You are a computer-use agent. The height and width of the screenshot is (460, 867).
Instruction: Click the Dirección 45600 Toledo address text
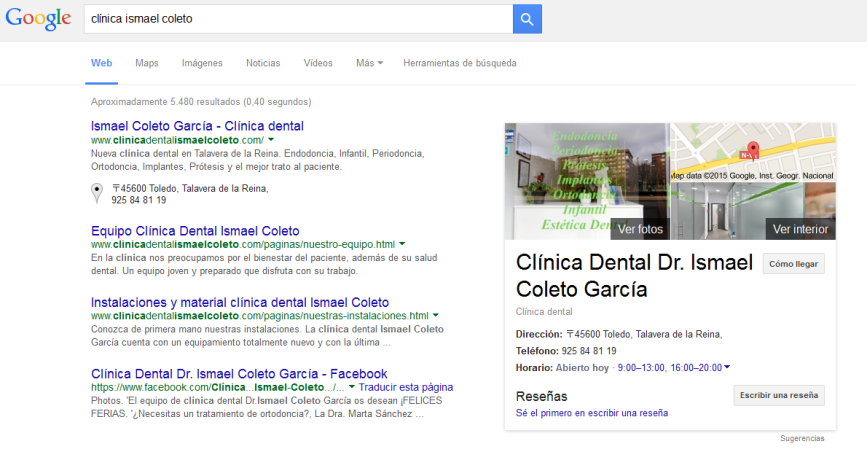tap(619, 334)
